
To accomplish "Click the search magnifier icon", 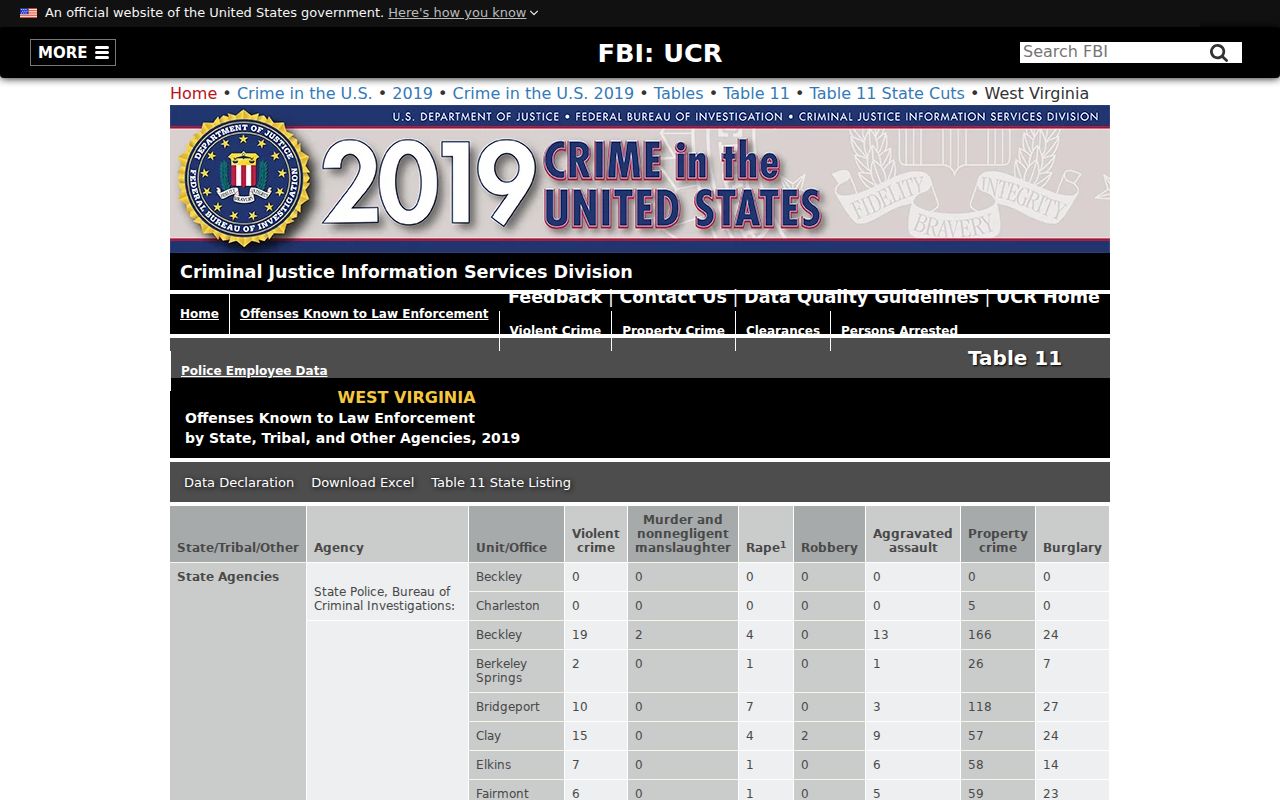I will [x=1219, y=53].
